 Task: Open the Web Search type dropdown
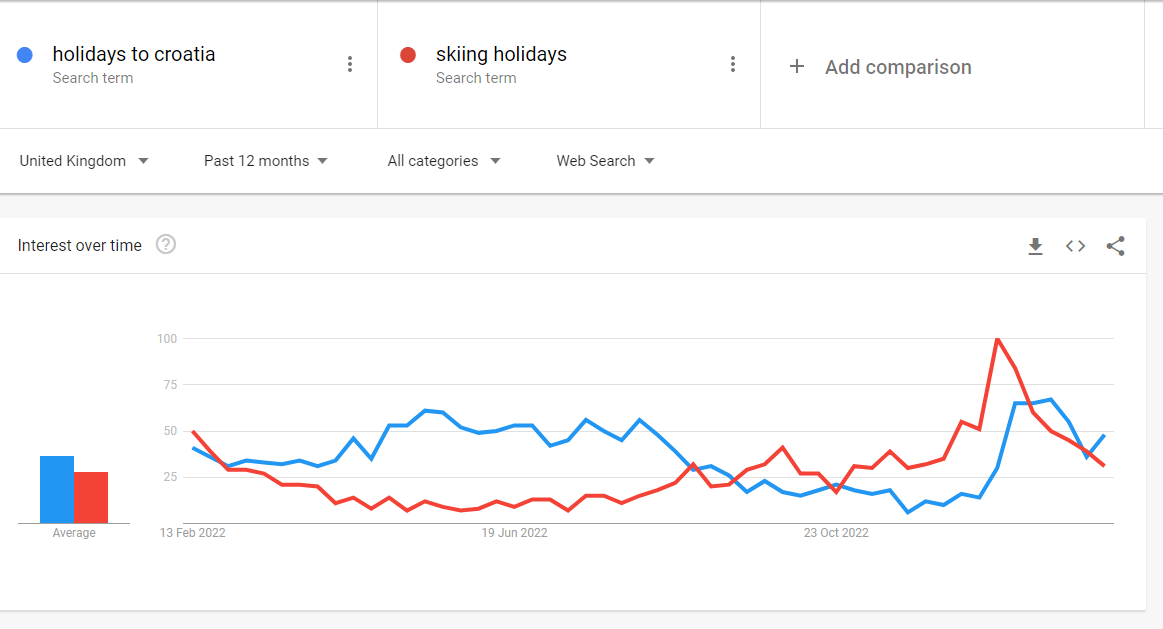pos(605,161)
